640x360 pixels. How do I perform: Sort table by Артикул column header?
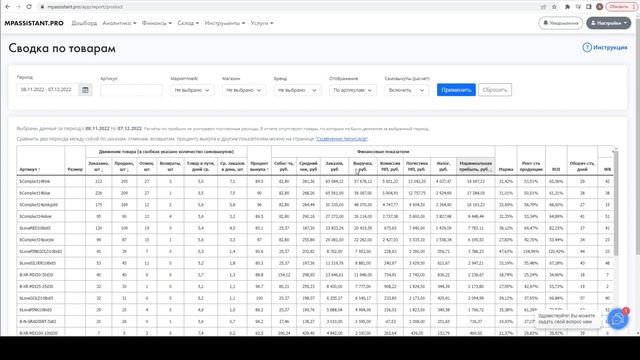40,161
